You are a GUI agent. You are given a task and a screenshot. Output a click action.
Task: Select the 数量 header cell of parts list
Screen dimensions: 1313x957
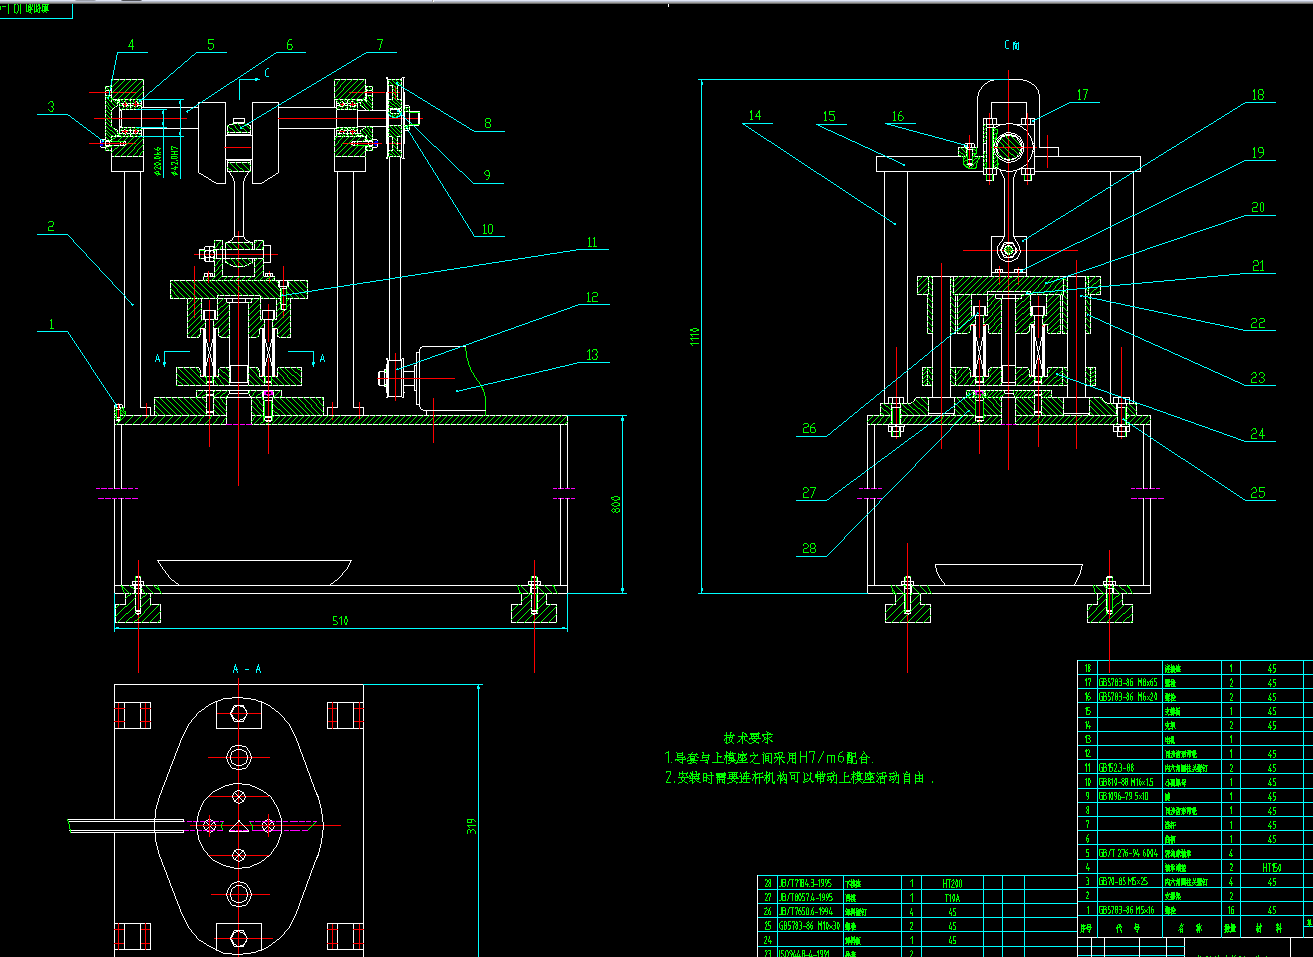(1231, 929)
